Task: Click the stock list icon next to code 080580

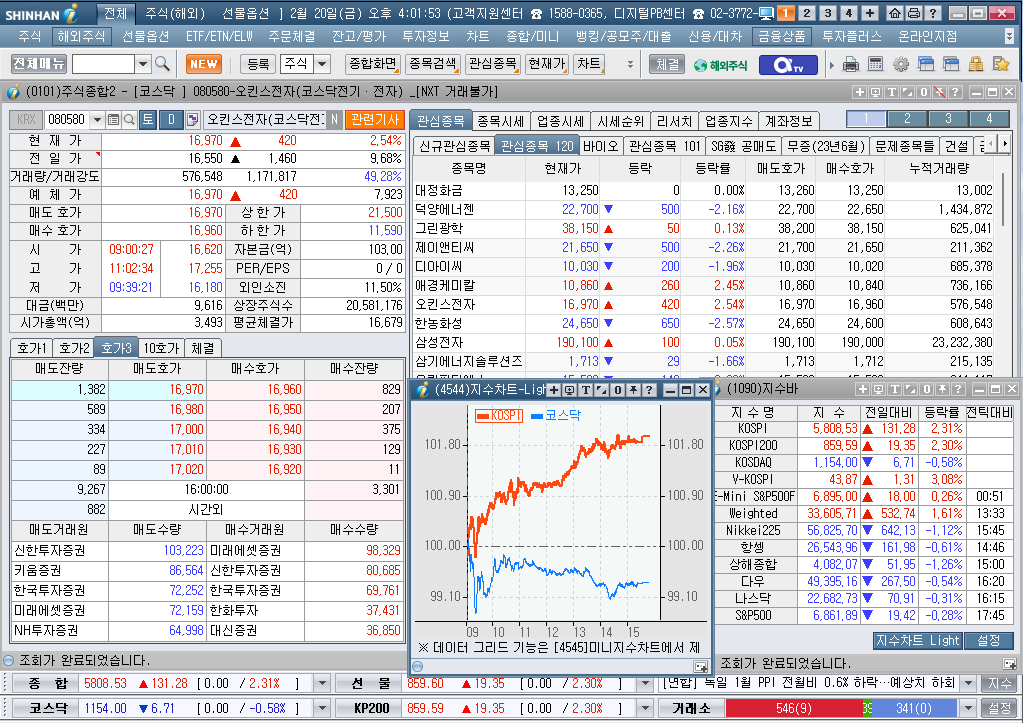Action: pyautogui.click(x=114, y=119)
